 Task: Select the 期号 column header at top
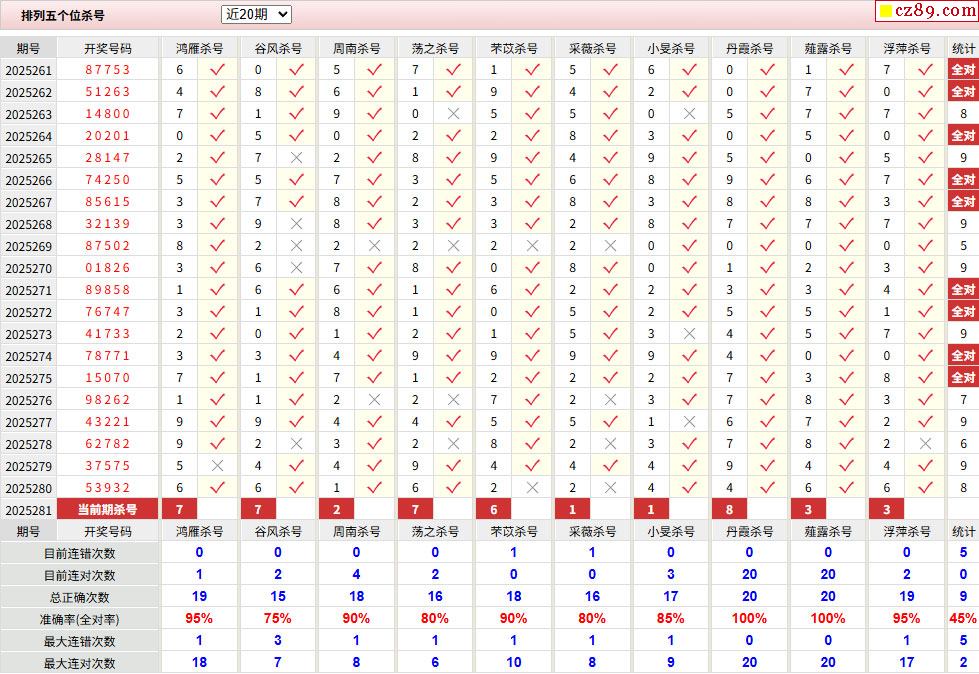pyautogui.click(x=28, y=48)
